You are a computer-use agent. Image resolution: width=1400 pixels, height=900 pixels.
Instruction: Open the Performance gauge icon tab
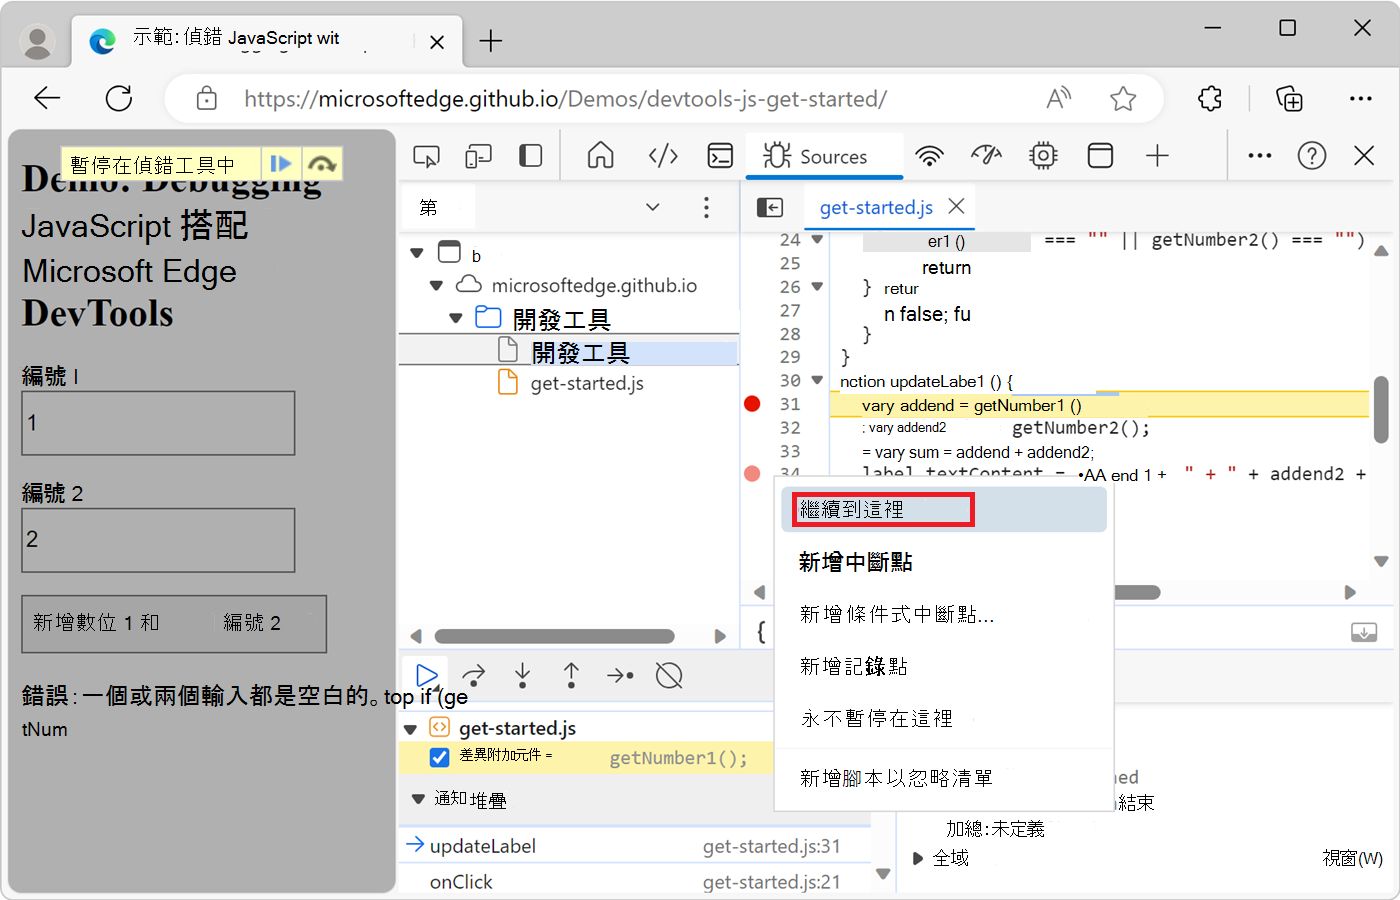click(x=986, y=156)
